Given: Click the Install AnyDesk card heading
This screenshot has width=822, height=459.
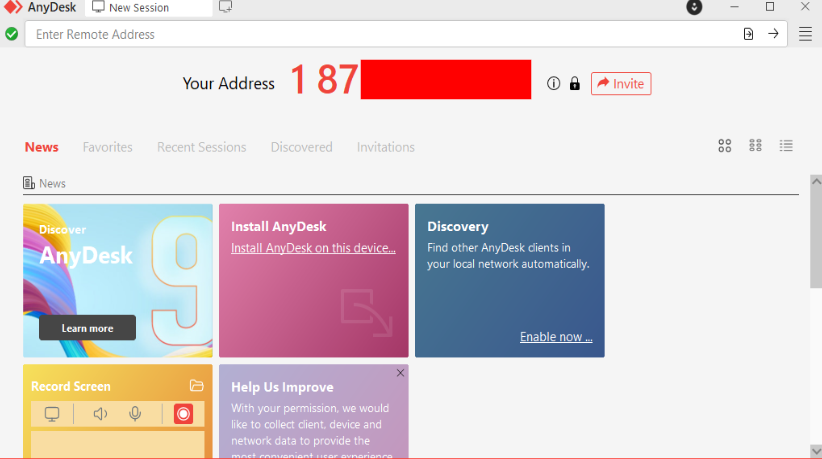Looking at the screenshot, I should (x=278, y=226).
